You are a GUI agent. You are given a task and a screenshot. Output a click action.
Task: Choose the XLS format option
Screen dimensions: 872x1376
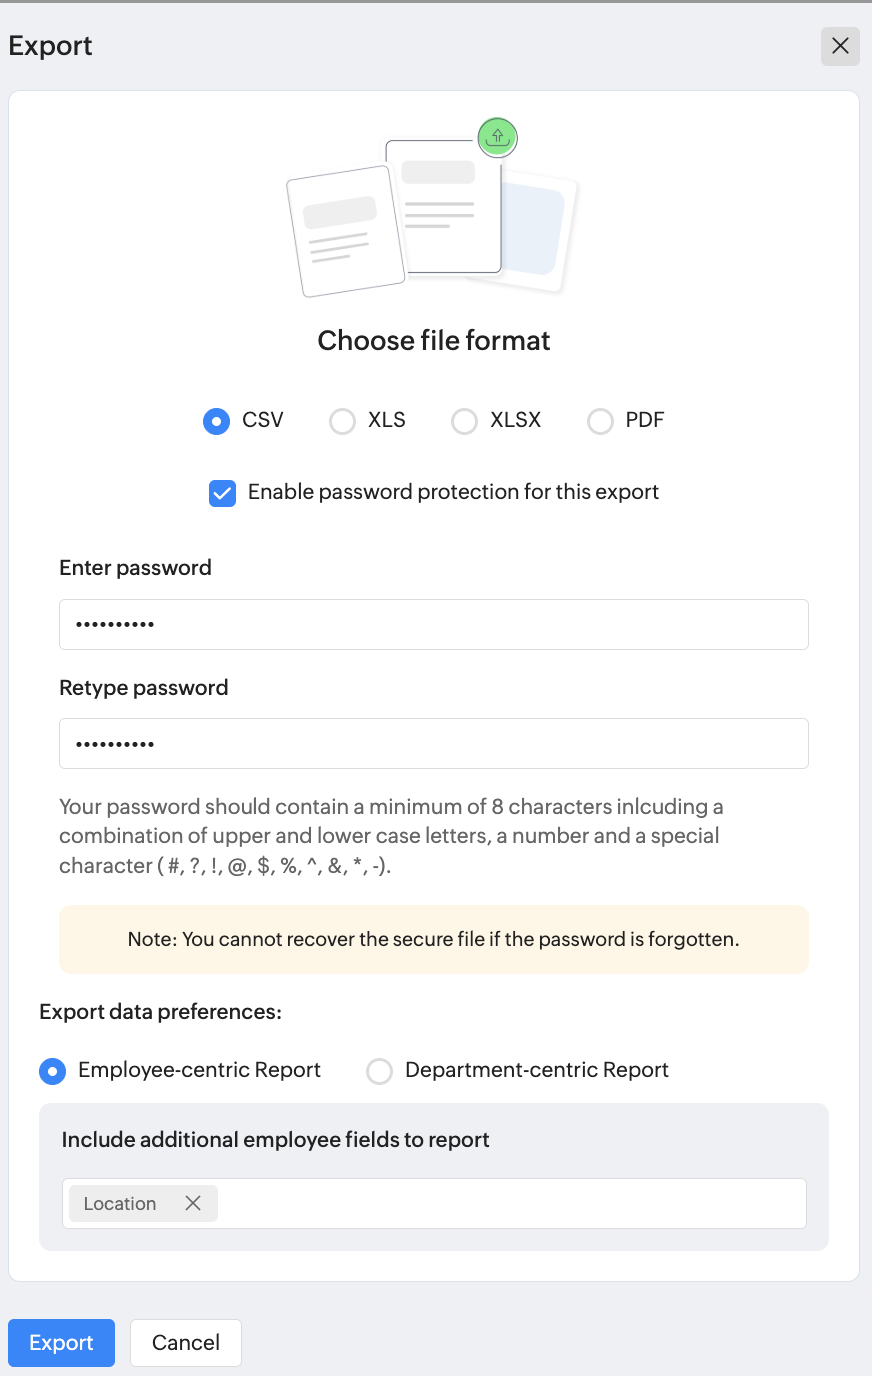point(343,421)
